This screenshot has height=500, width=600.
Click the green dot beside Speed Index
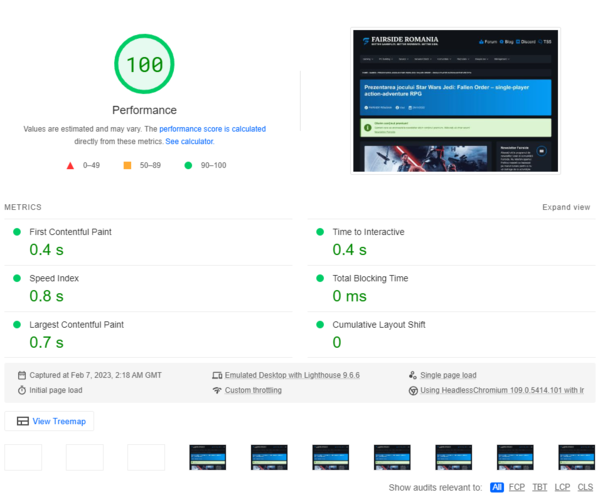coord(17,278)
